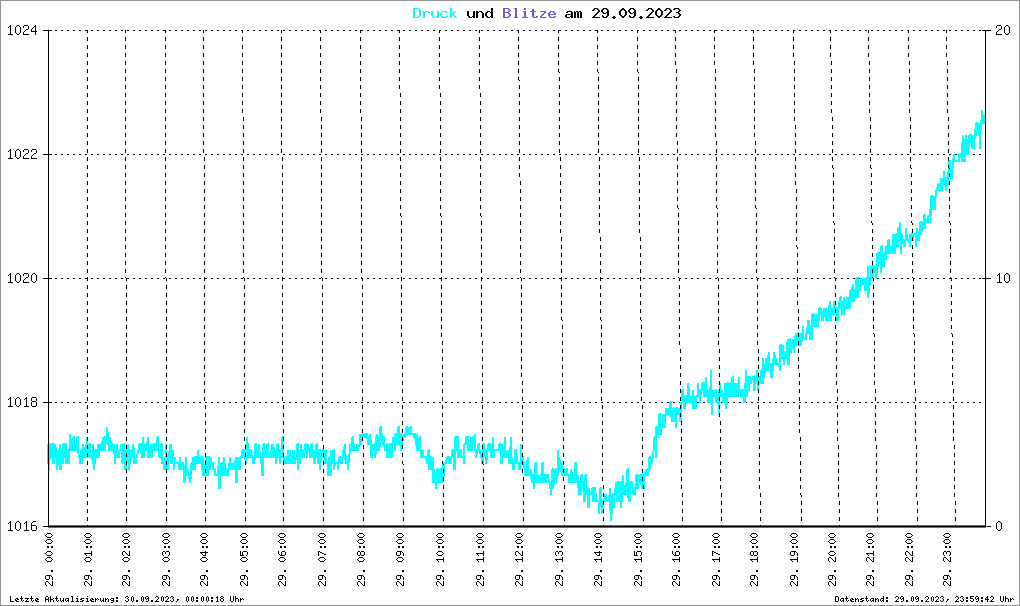Click the time label '29. 11:00'

click(480, 560)
